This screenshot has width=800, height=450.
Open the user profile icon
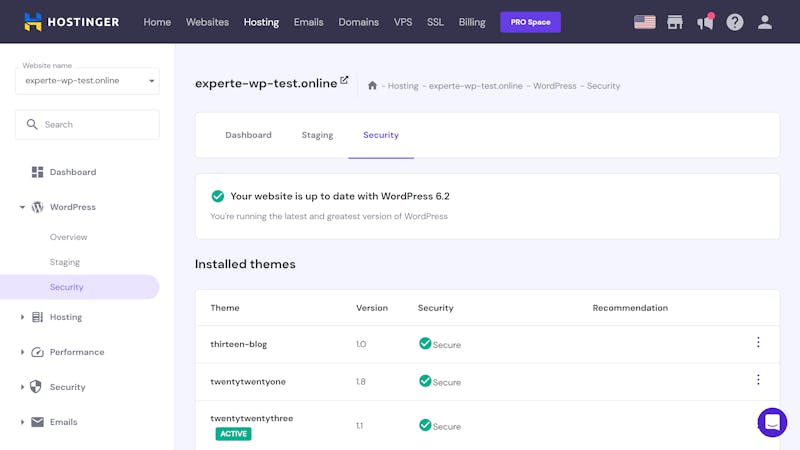pyautogui.click(x=764, y=22)
